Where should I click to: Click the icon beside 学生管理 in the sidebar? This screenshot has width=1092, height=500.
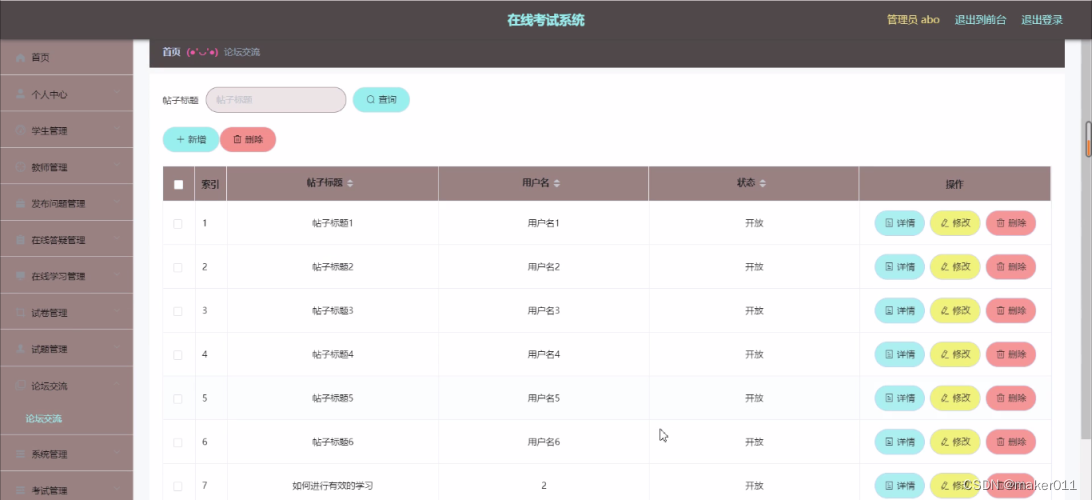point(20,130)
